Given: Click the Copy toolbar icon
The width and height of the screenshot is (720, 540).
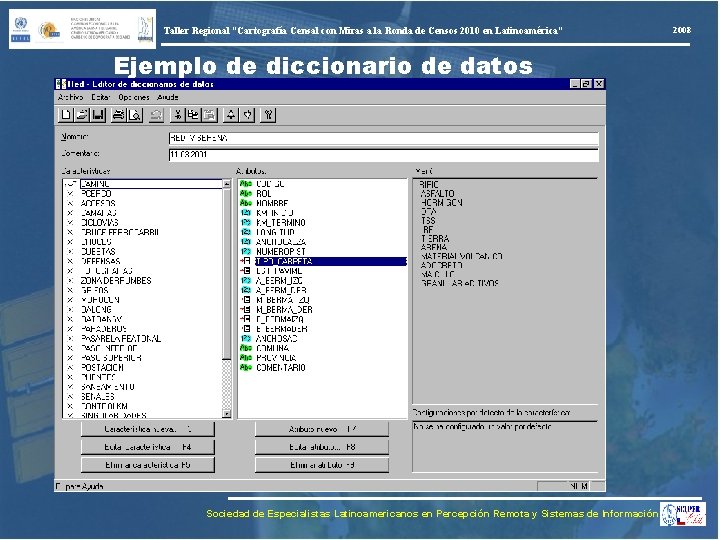Looking at the screenshot, I should coord(193,115).
